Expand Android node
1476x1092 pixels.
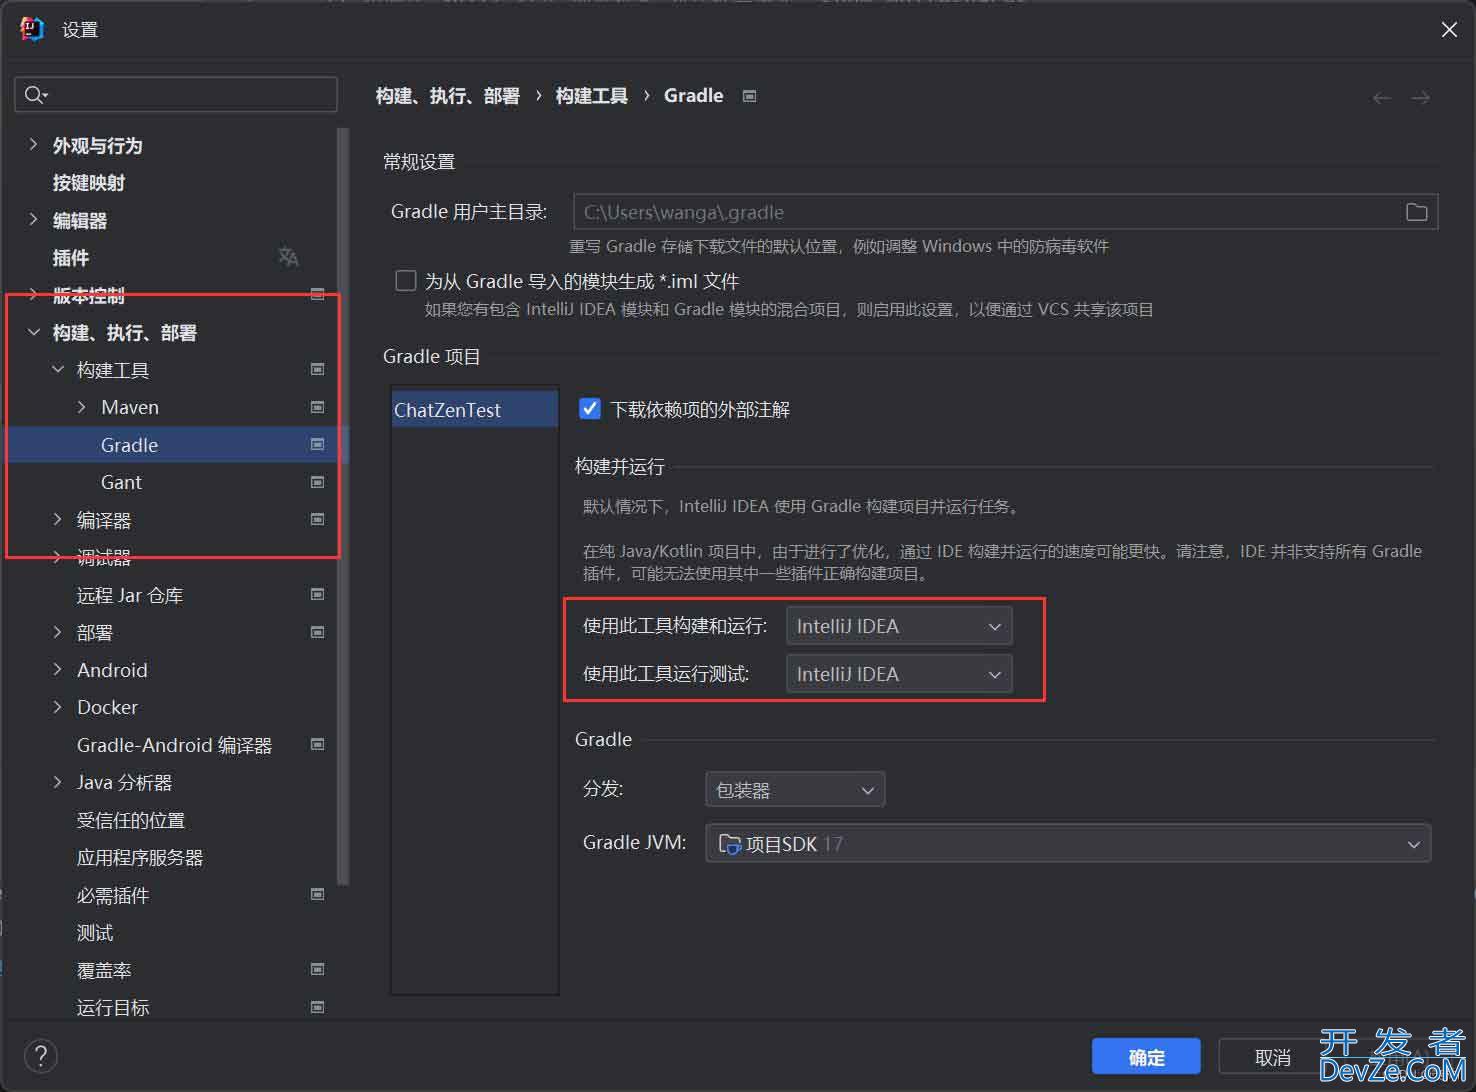point(58,669)
